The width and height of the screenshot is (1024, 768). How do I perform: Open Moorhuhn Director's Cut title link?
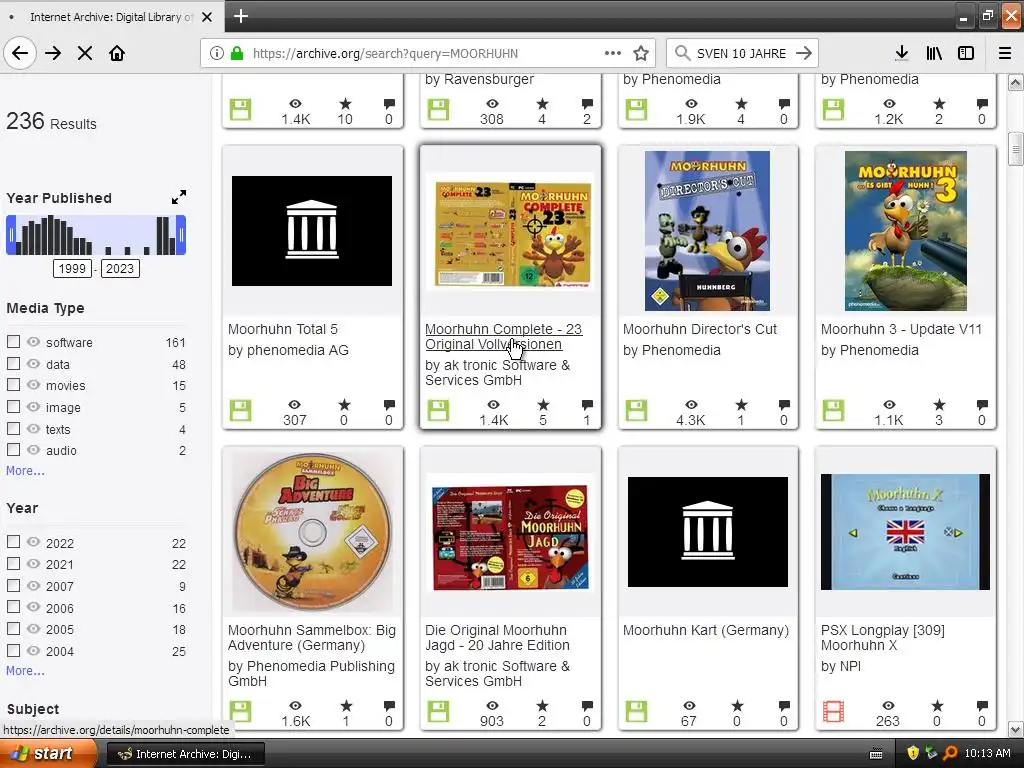[x=700, y=329]
